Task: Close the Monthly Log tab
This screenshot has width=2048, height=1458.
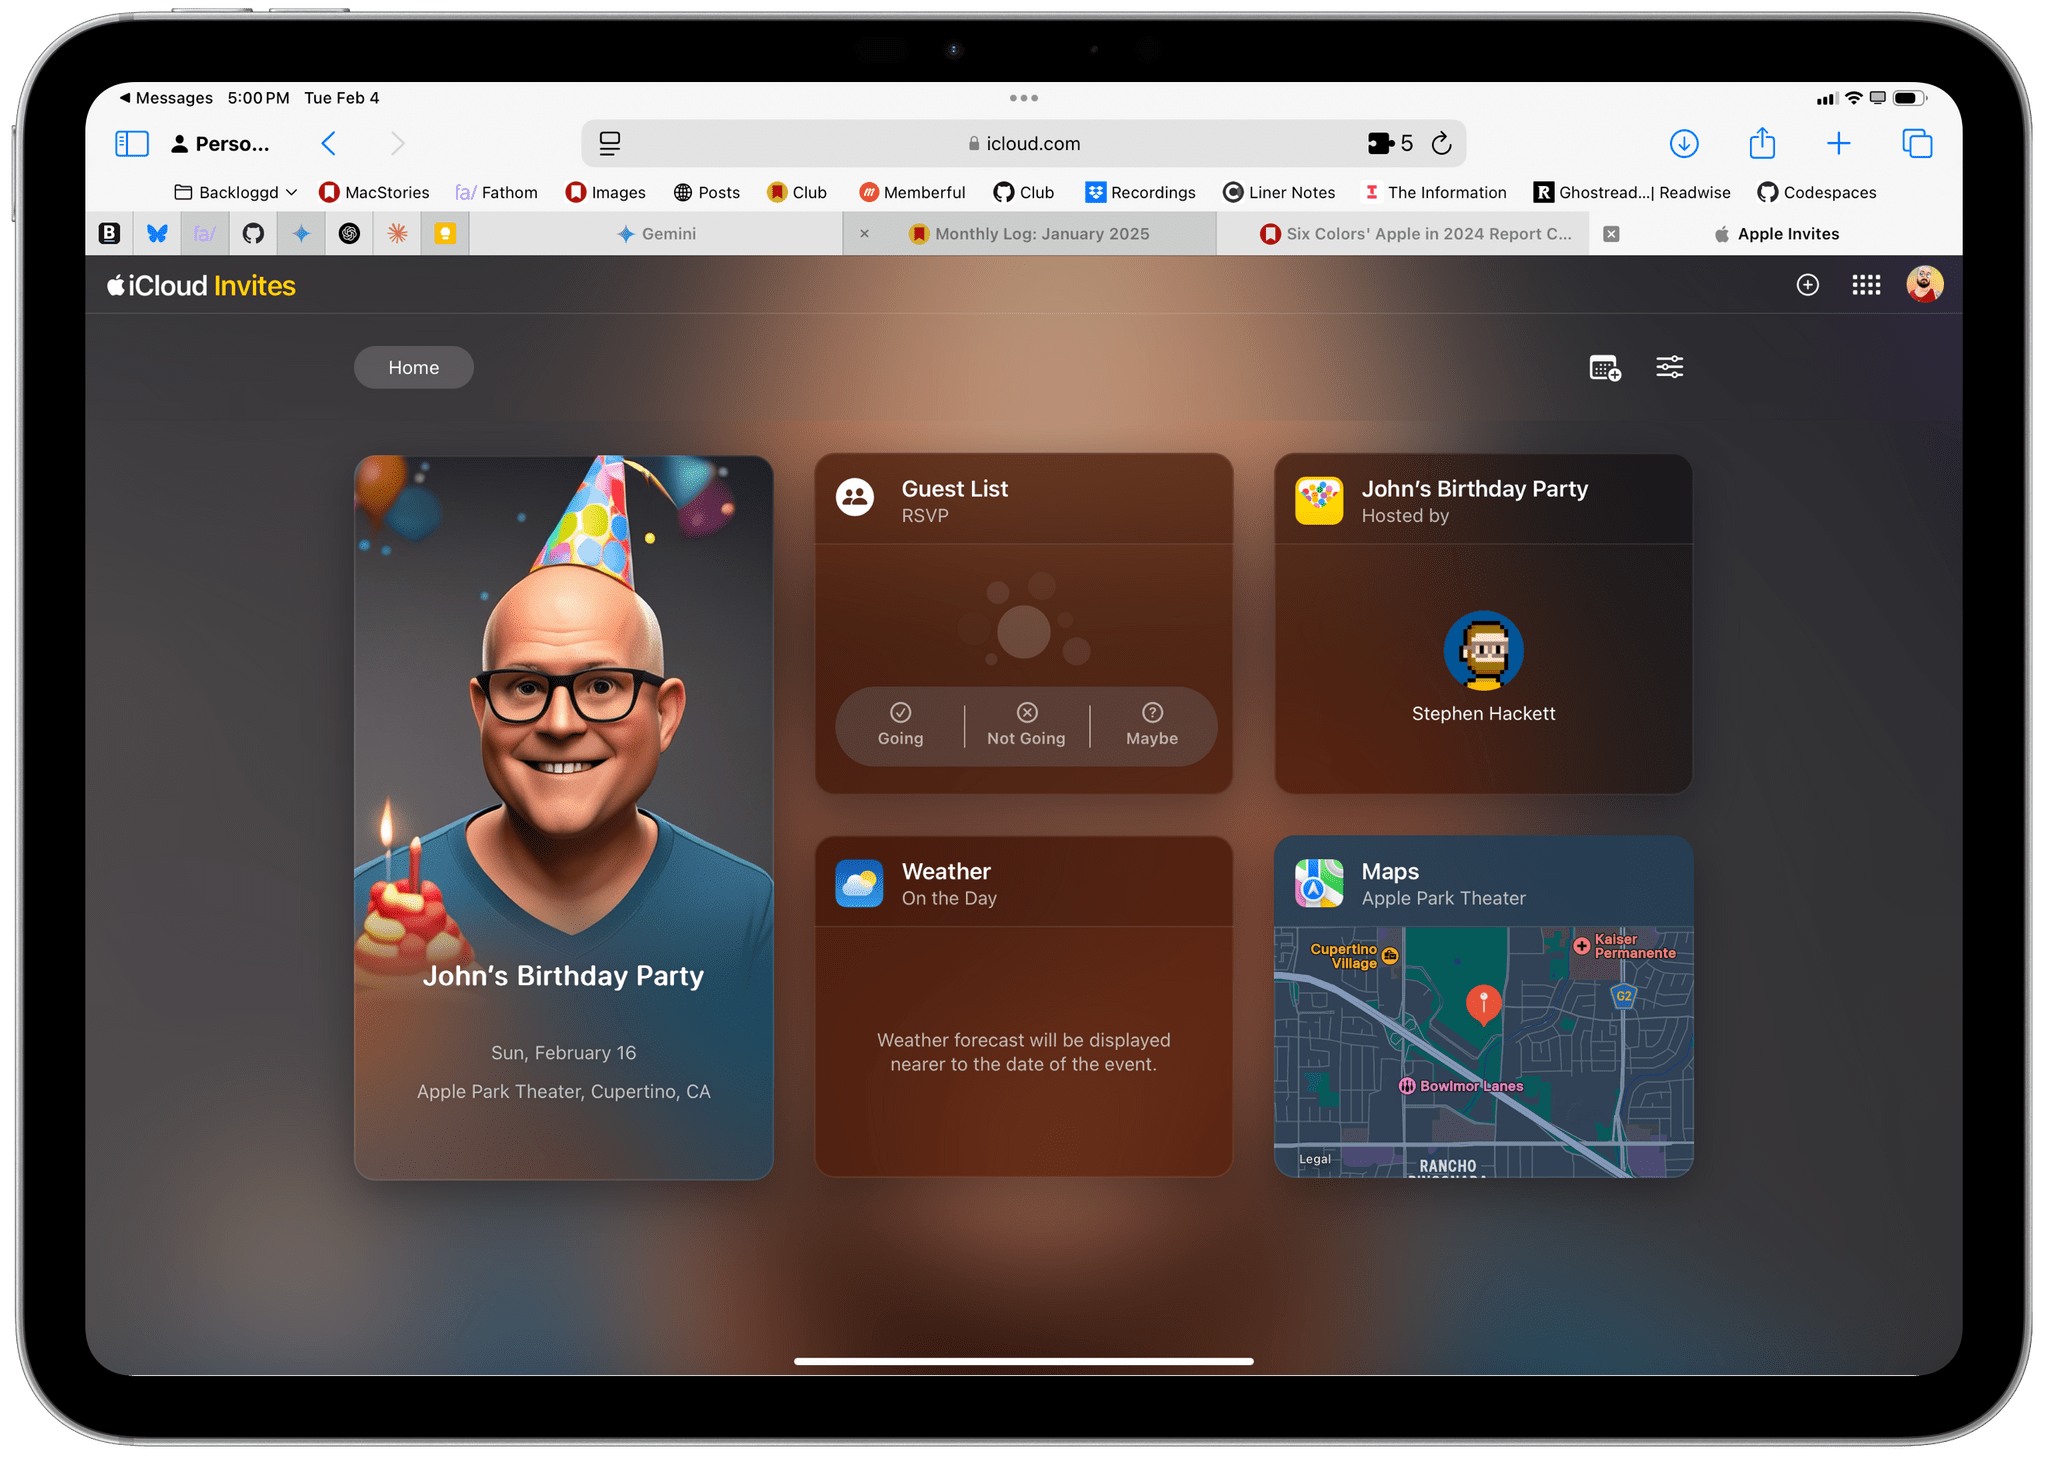Action: click(x=865, y=234)
